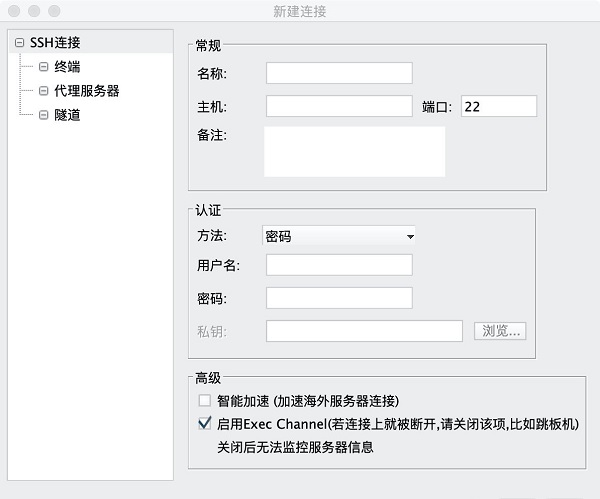Open the 方法 authentication dropdown
Image resolution: width=600 pixels, height=499 pixels.
point(339,236)
